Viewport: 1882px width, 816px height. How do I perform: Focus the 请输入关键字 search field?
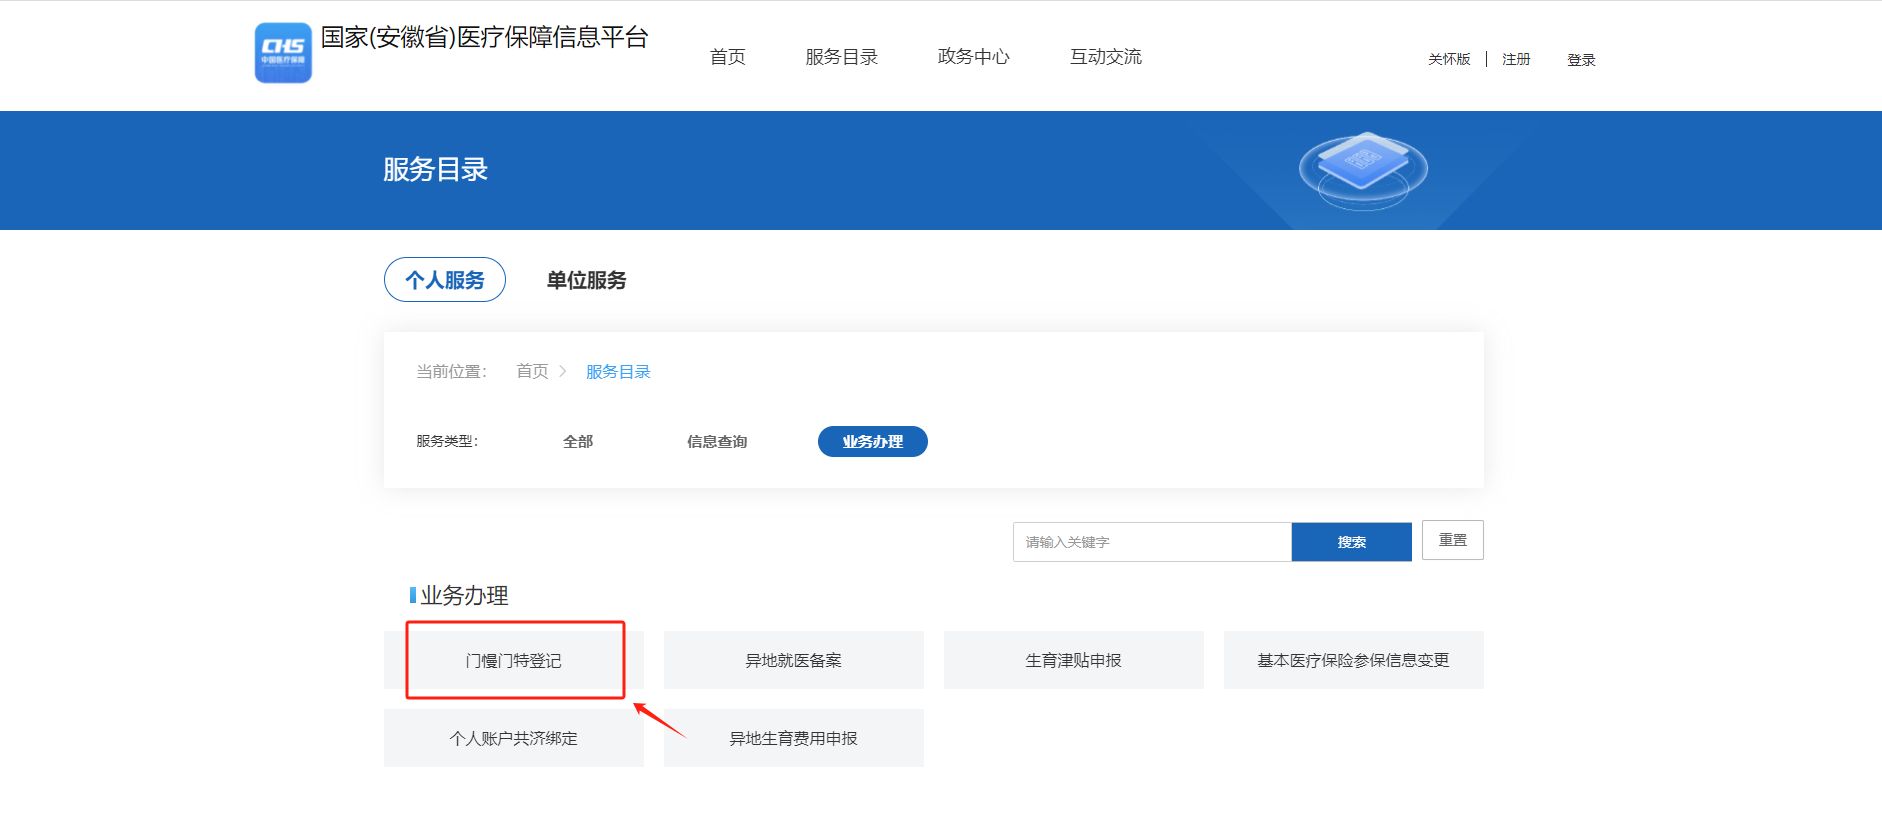[1152, 542]
